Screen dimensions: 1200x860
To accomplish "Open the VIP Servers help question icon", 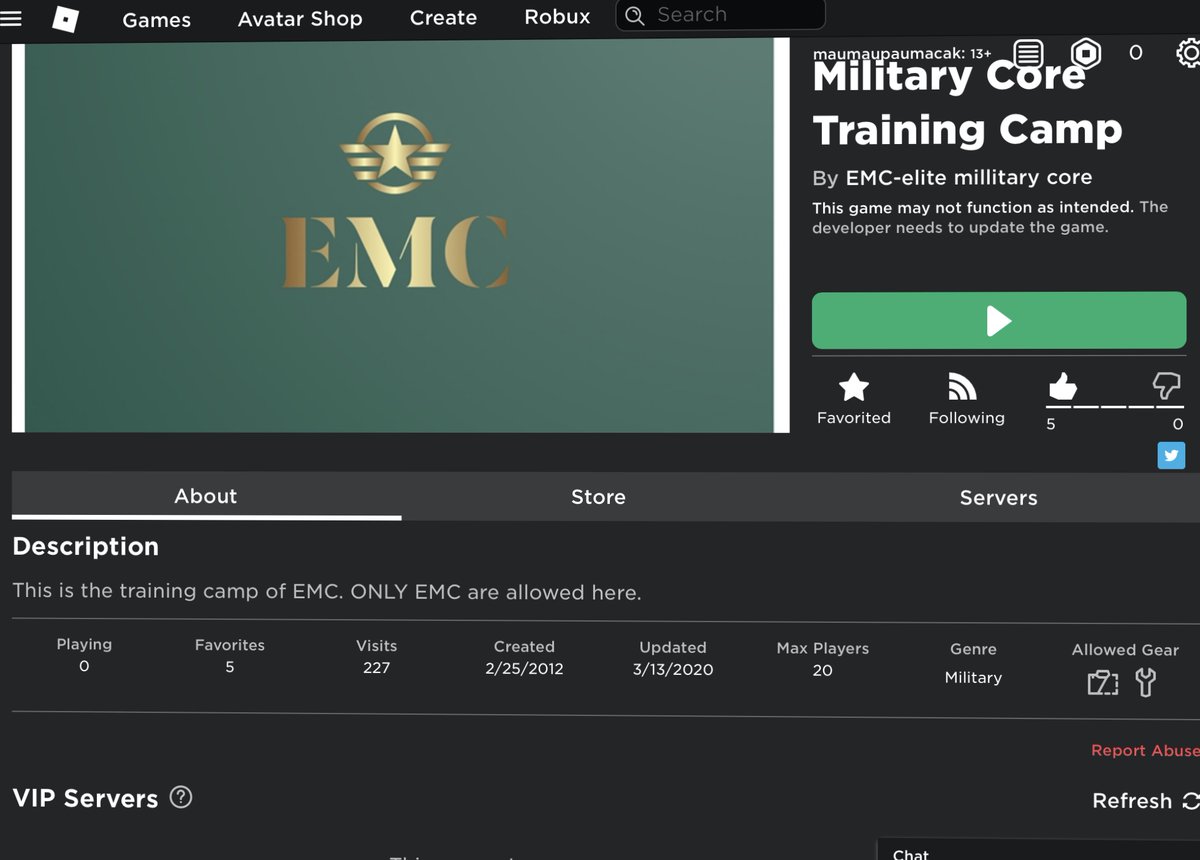I will point(181,797).
